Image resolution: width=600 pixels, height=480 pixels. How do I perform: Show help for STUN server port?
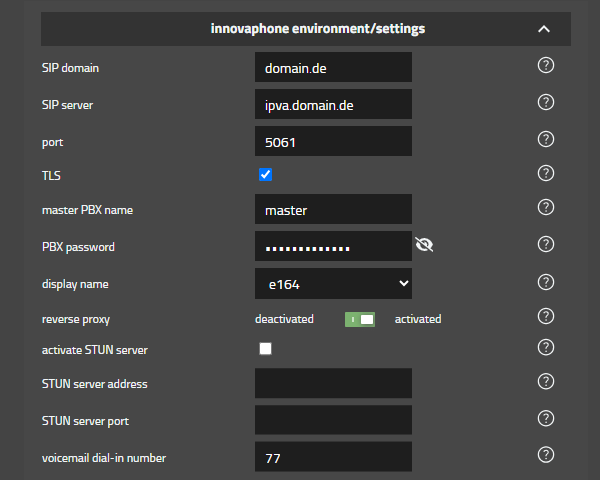(x=546, y=418)
